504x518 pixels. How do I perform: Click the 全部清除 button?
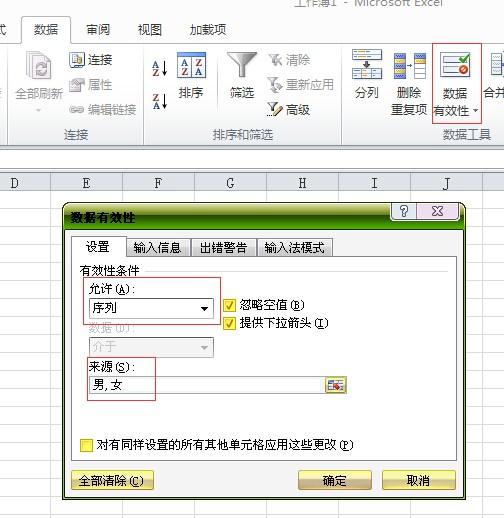pyautogui.click(x=112, y=480)
